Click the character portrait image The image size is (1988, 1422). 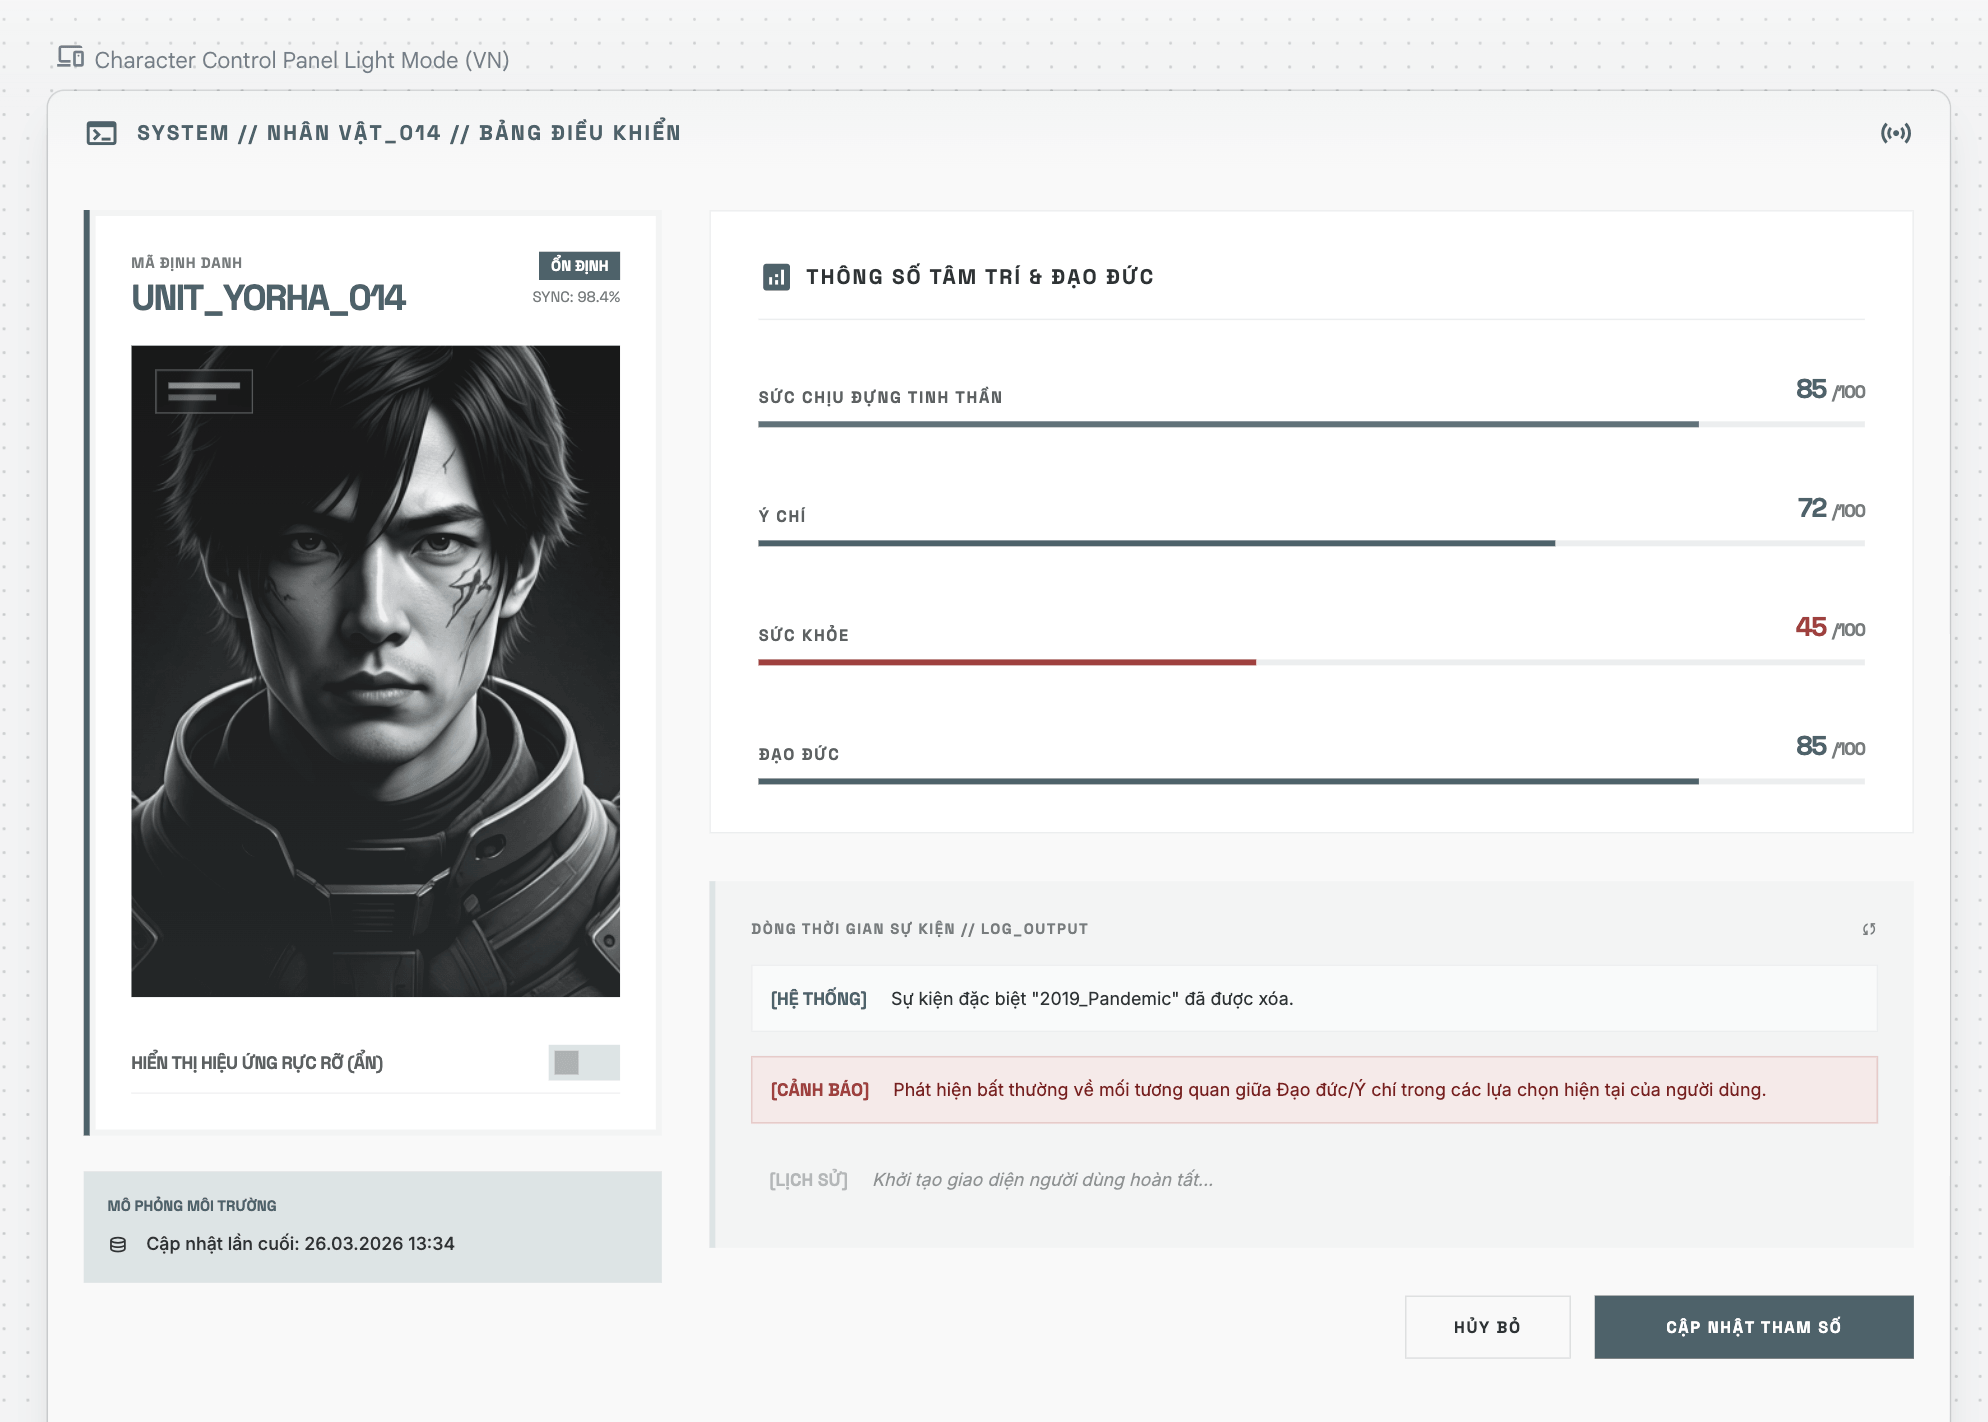pos(375,671)
